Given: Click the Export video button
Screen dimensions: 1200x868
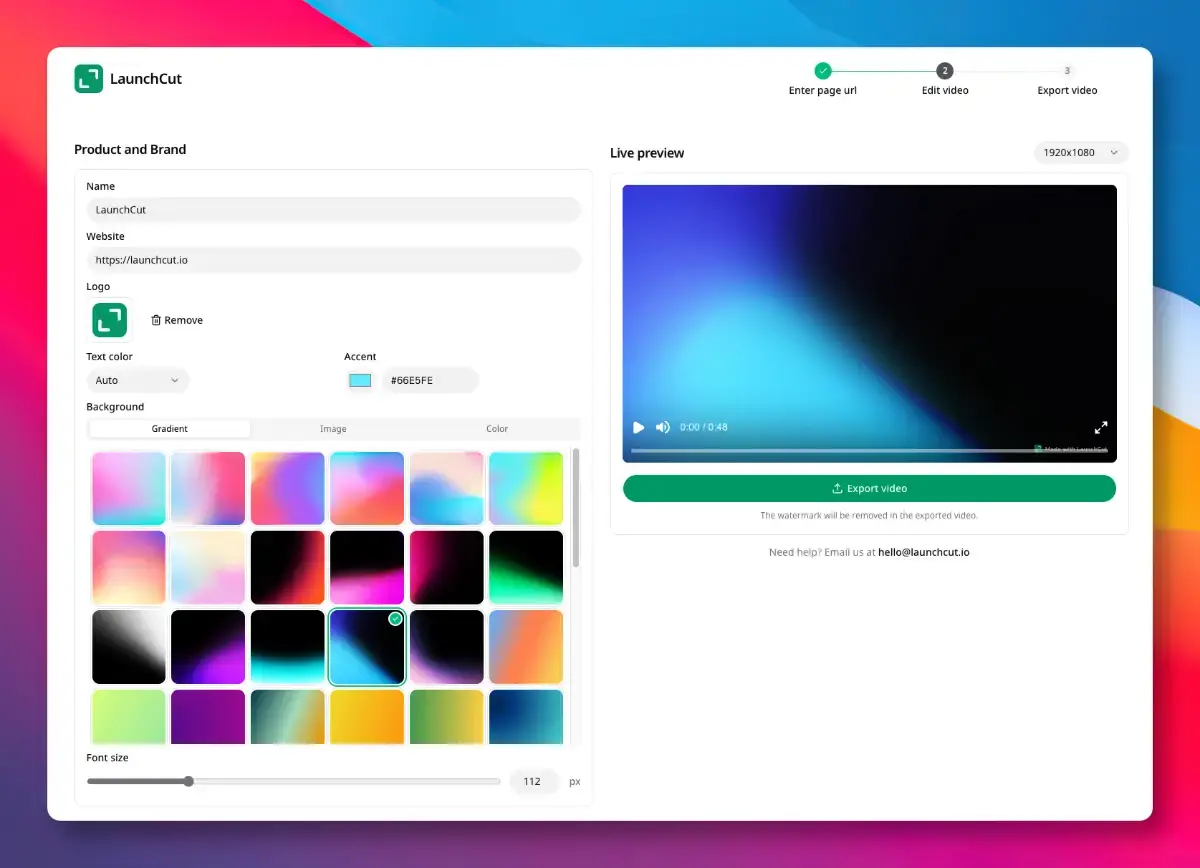Looking at the screenshot, I should 869,488.
